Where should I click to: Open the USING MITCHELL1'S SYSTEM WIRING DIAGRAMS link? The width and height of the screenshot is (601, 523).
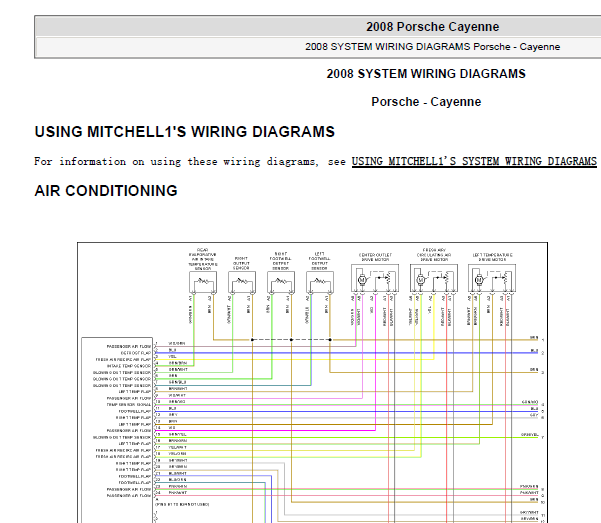point(474,161)
